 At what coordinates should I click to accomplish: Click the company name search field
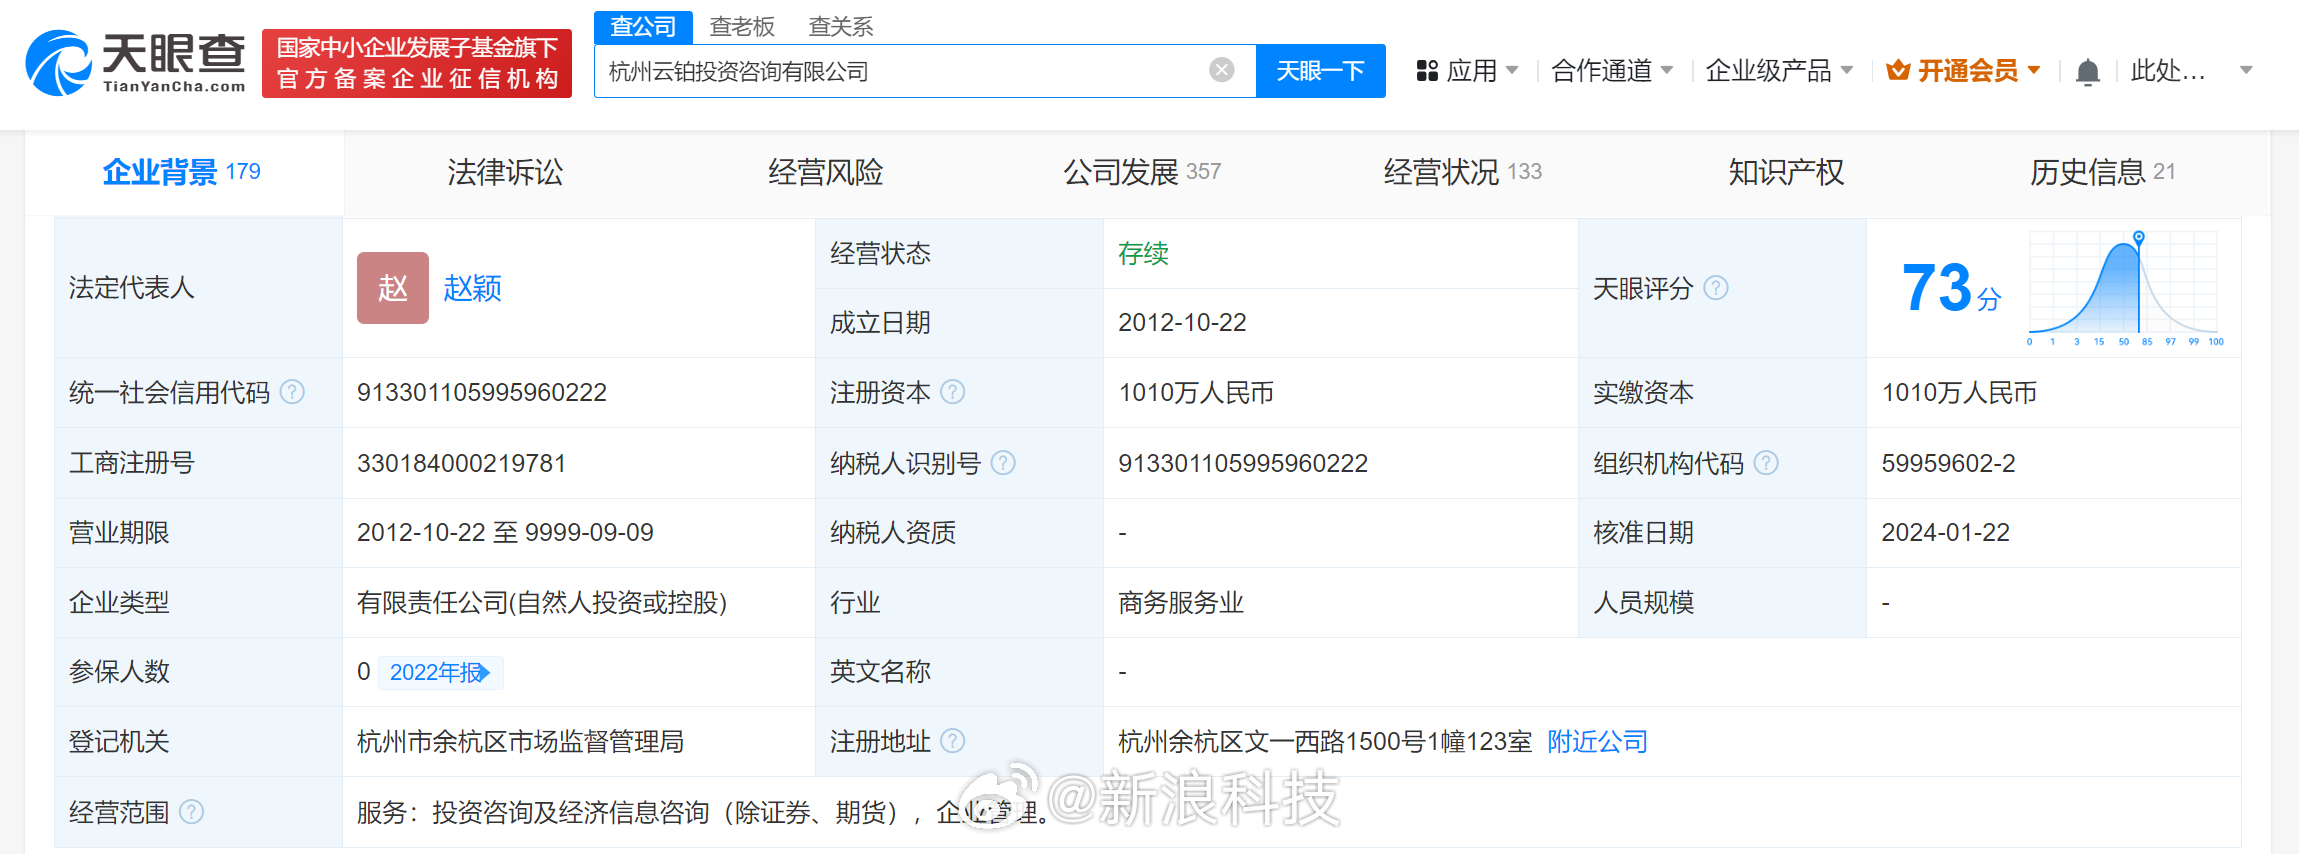click(x=900, y=71)
